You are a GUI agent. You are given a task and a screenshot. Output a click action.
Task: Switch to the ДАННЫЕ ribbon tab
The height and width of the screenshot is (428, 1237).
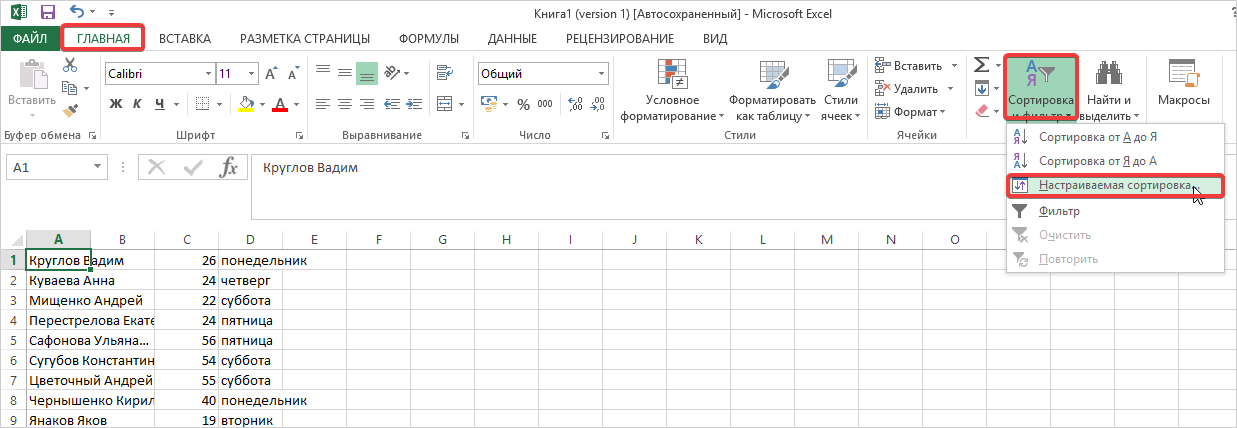pyautogui.click(x=512, y=39)
